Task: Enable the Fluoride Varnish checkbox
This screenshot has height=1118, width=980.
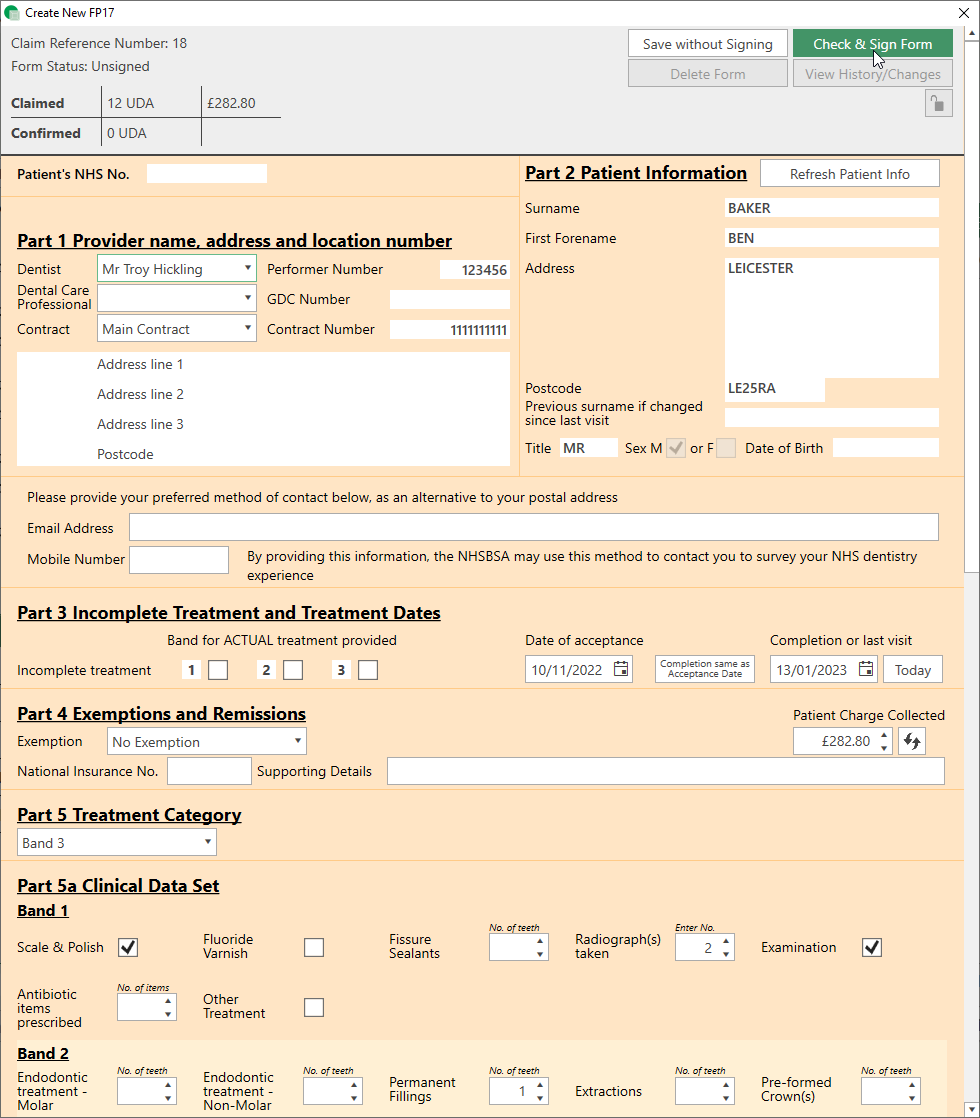Action: [x=314, y=947]
